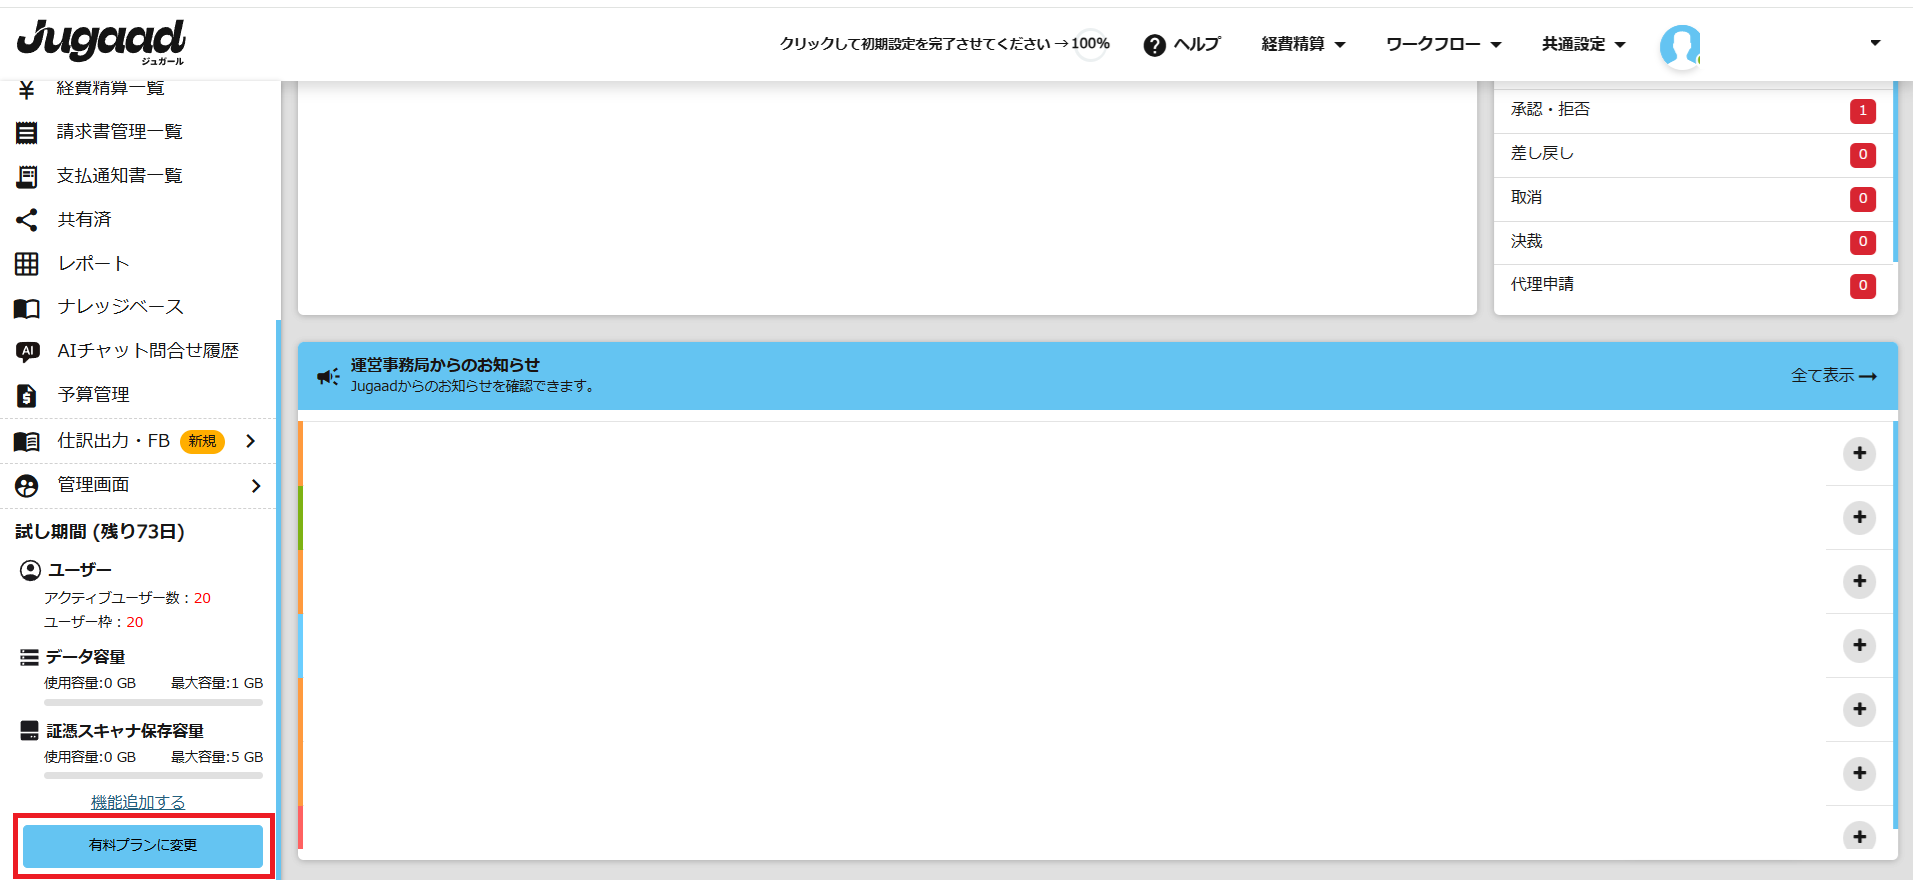Click the budget management icon

27,395
